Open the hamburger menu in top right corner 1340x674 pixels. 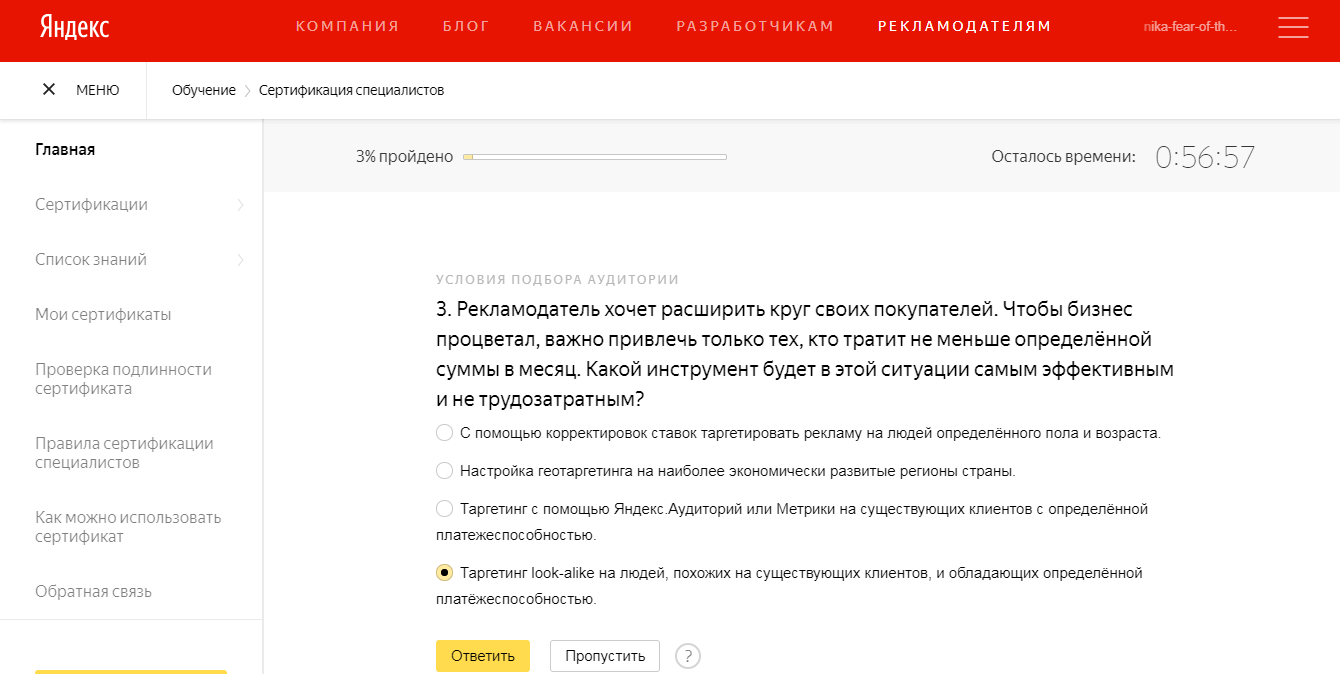click(x=1293, y=27)
